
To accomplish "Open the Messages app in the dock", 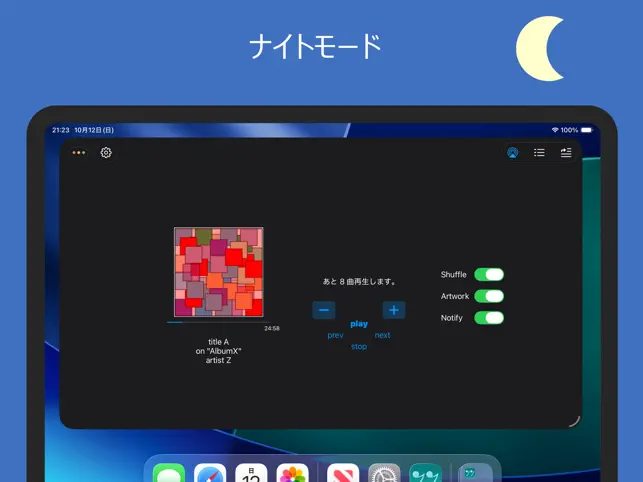I will 169,473.
